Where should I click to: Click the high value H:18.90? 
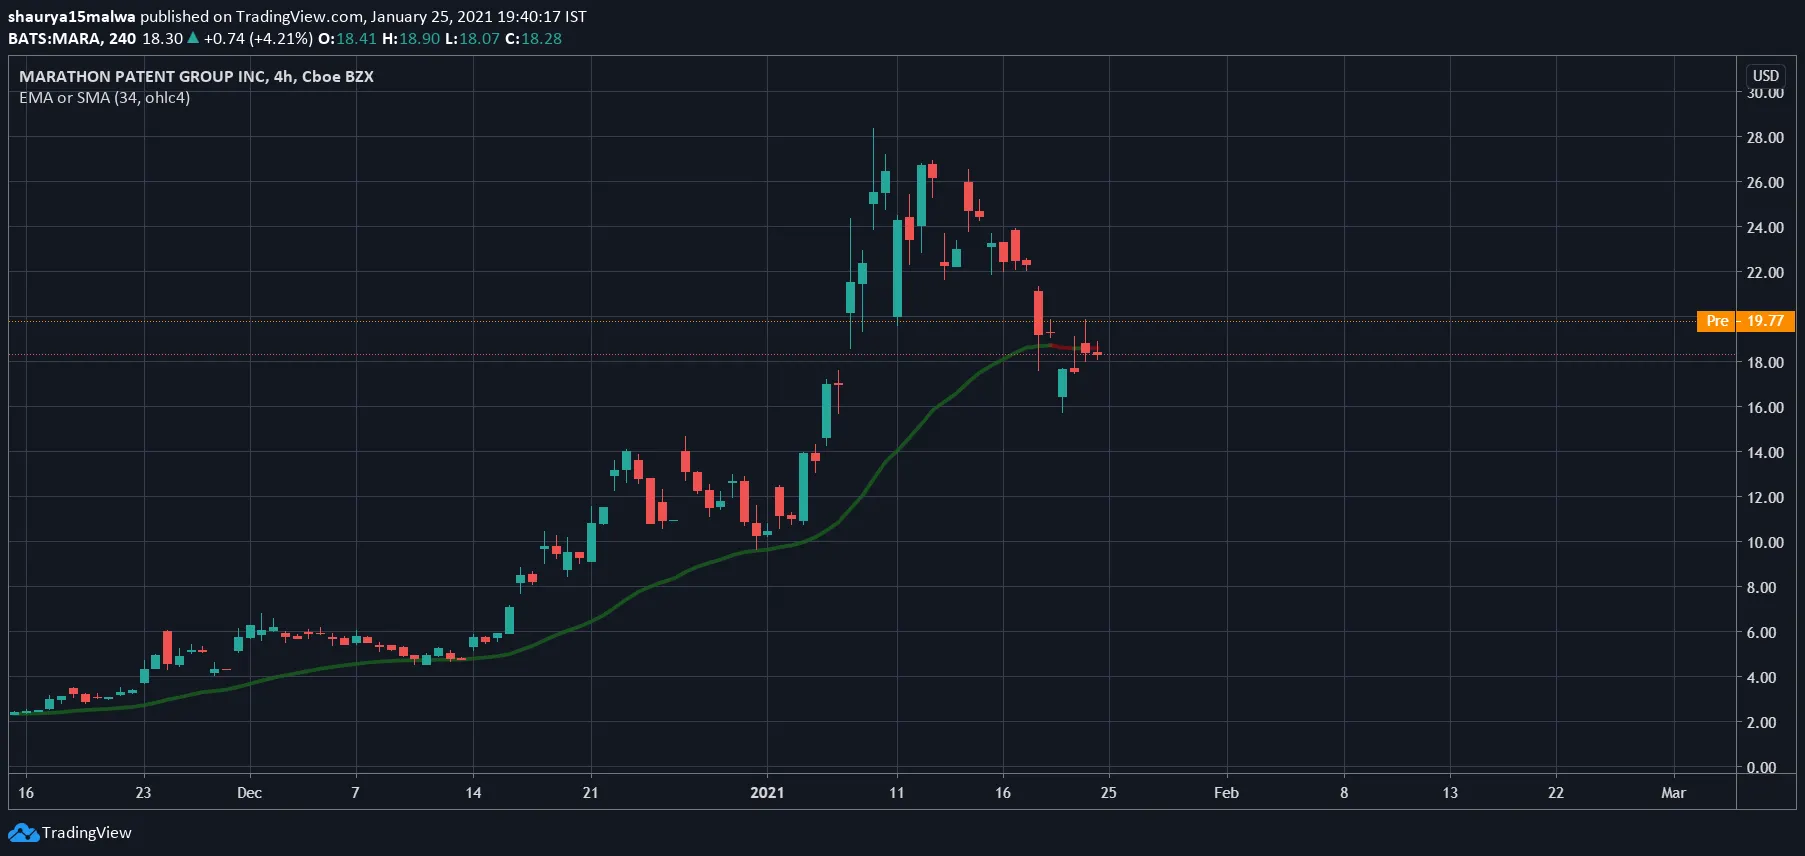click(411, 39)
